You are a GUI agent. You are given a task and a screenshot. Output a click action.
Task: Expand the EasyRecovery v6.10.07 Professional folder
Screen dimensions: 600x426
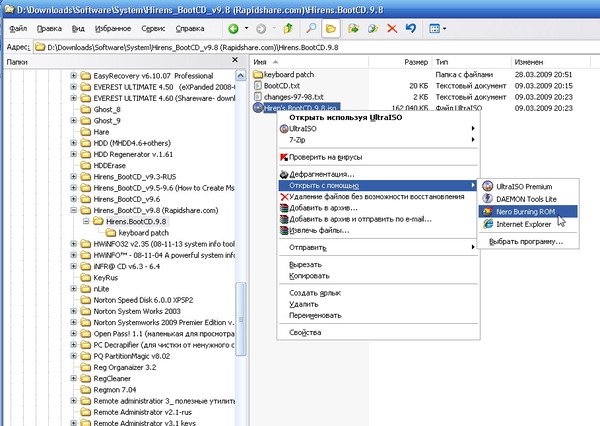point(73,75)
